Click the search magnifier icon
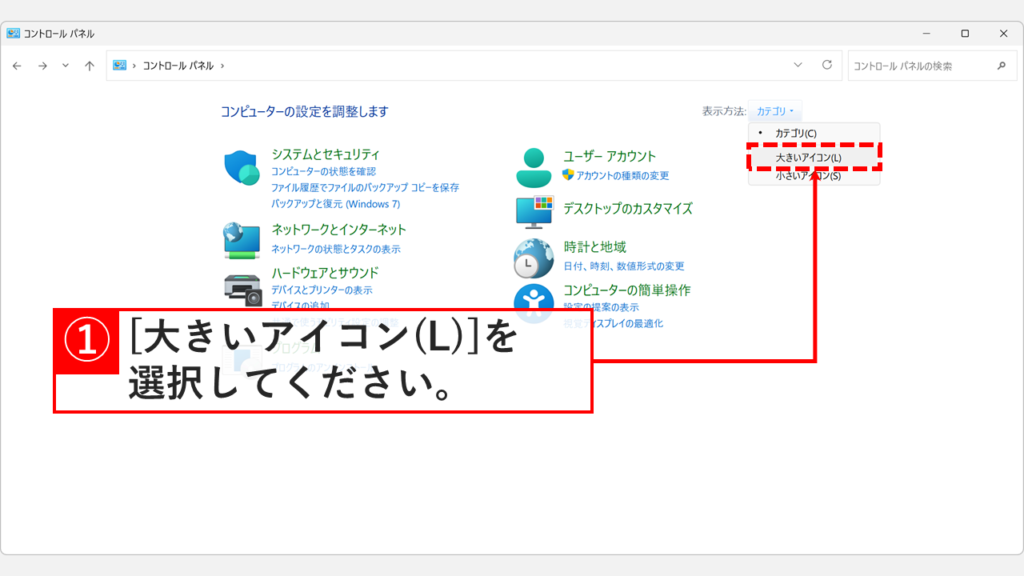The image size is (1024, 576). pos(1002,66)
